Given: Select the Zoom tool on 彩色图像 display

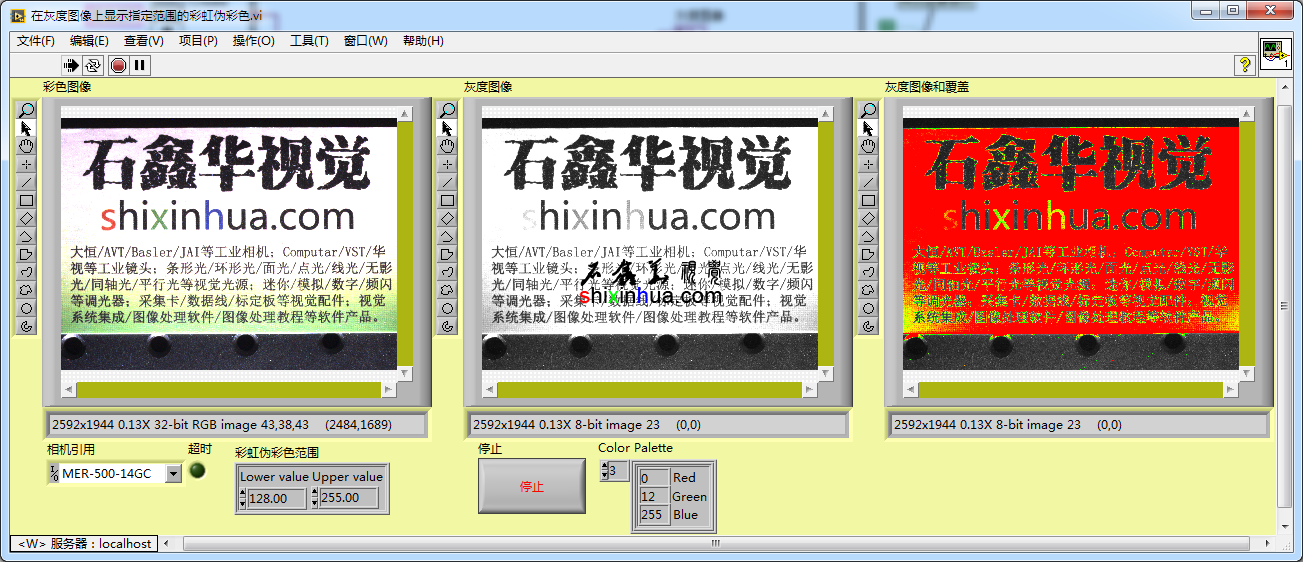Looking at the screenshot, I should tap(27, 110).
